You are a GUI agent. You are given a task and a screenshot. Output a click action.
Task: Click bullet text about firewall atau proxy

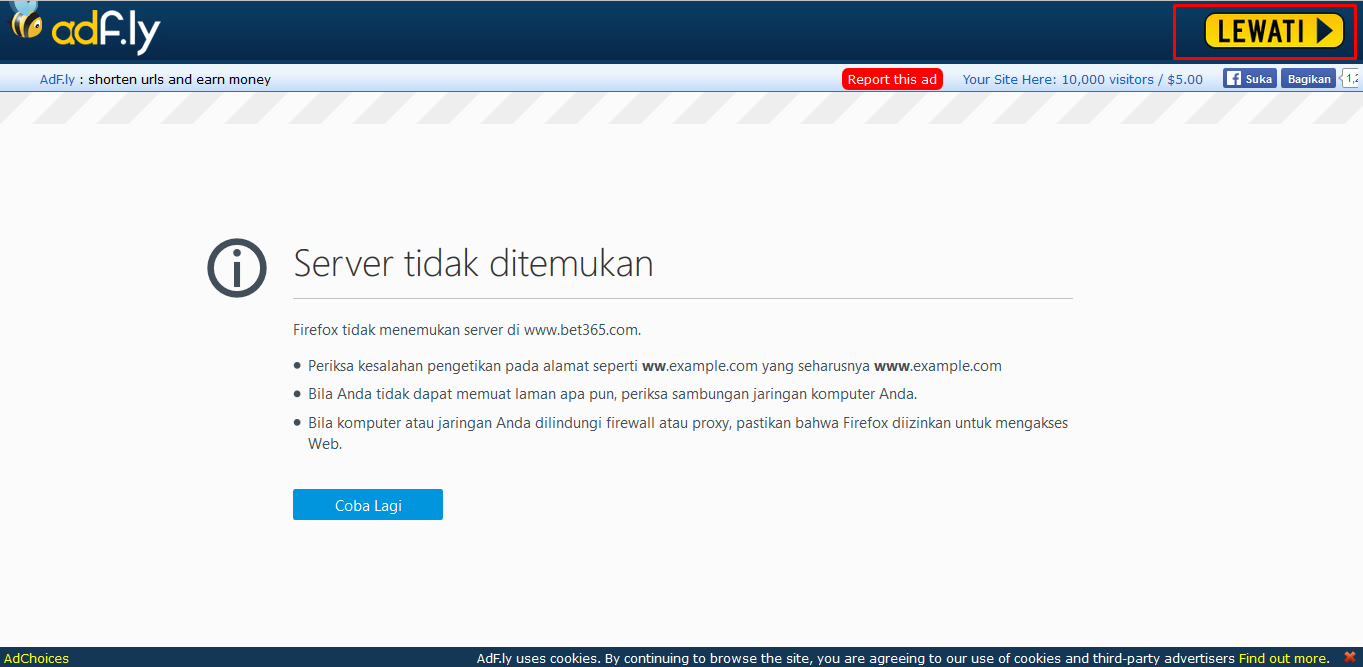[x=688, y=433]
